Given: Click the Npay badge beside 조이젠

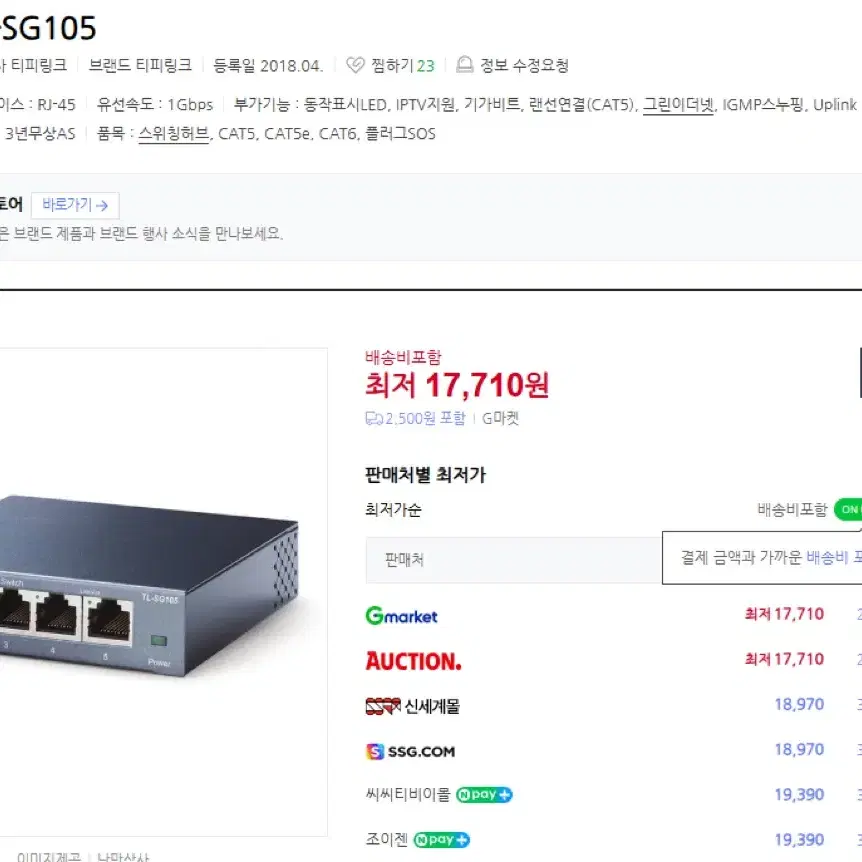Looking at the screenshot, I should pos(442,840).
